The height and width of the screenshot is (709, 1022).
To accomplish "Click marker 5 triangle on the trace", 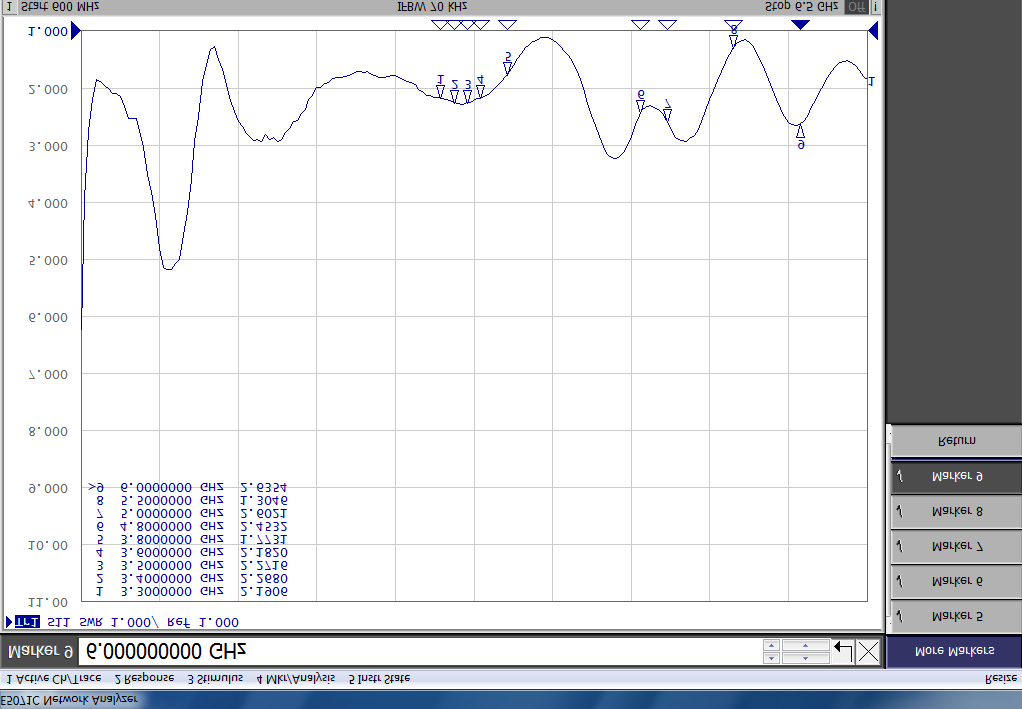I will 508,68.
